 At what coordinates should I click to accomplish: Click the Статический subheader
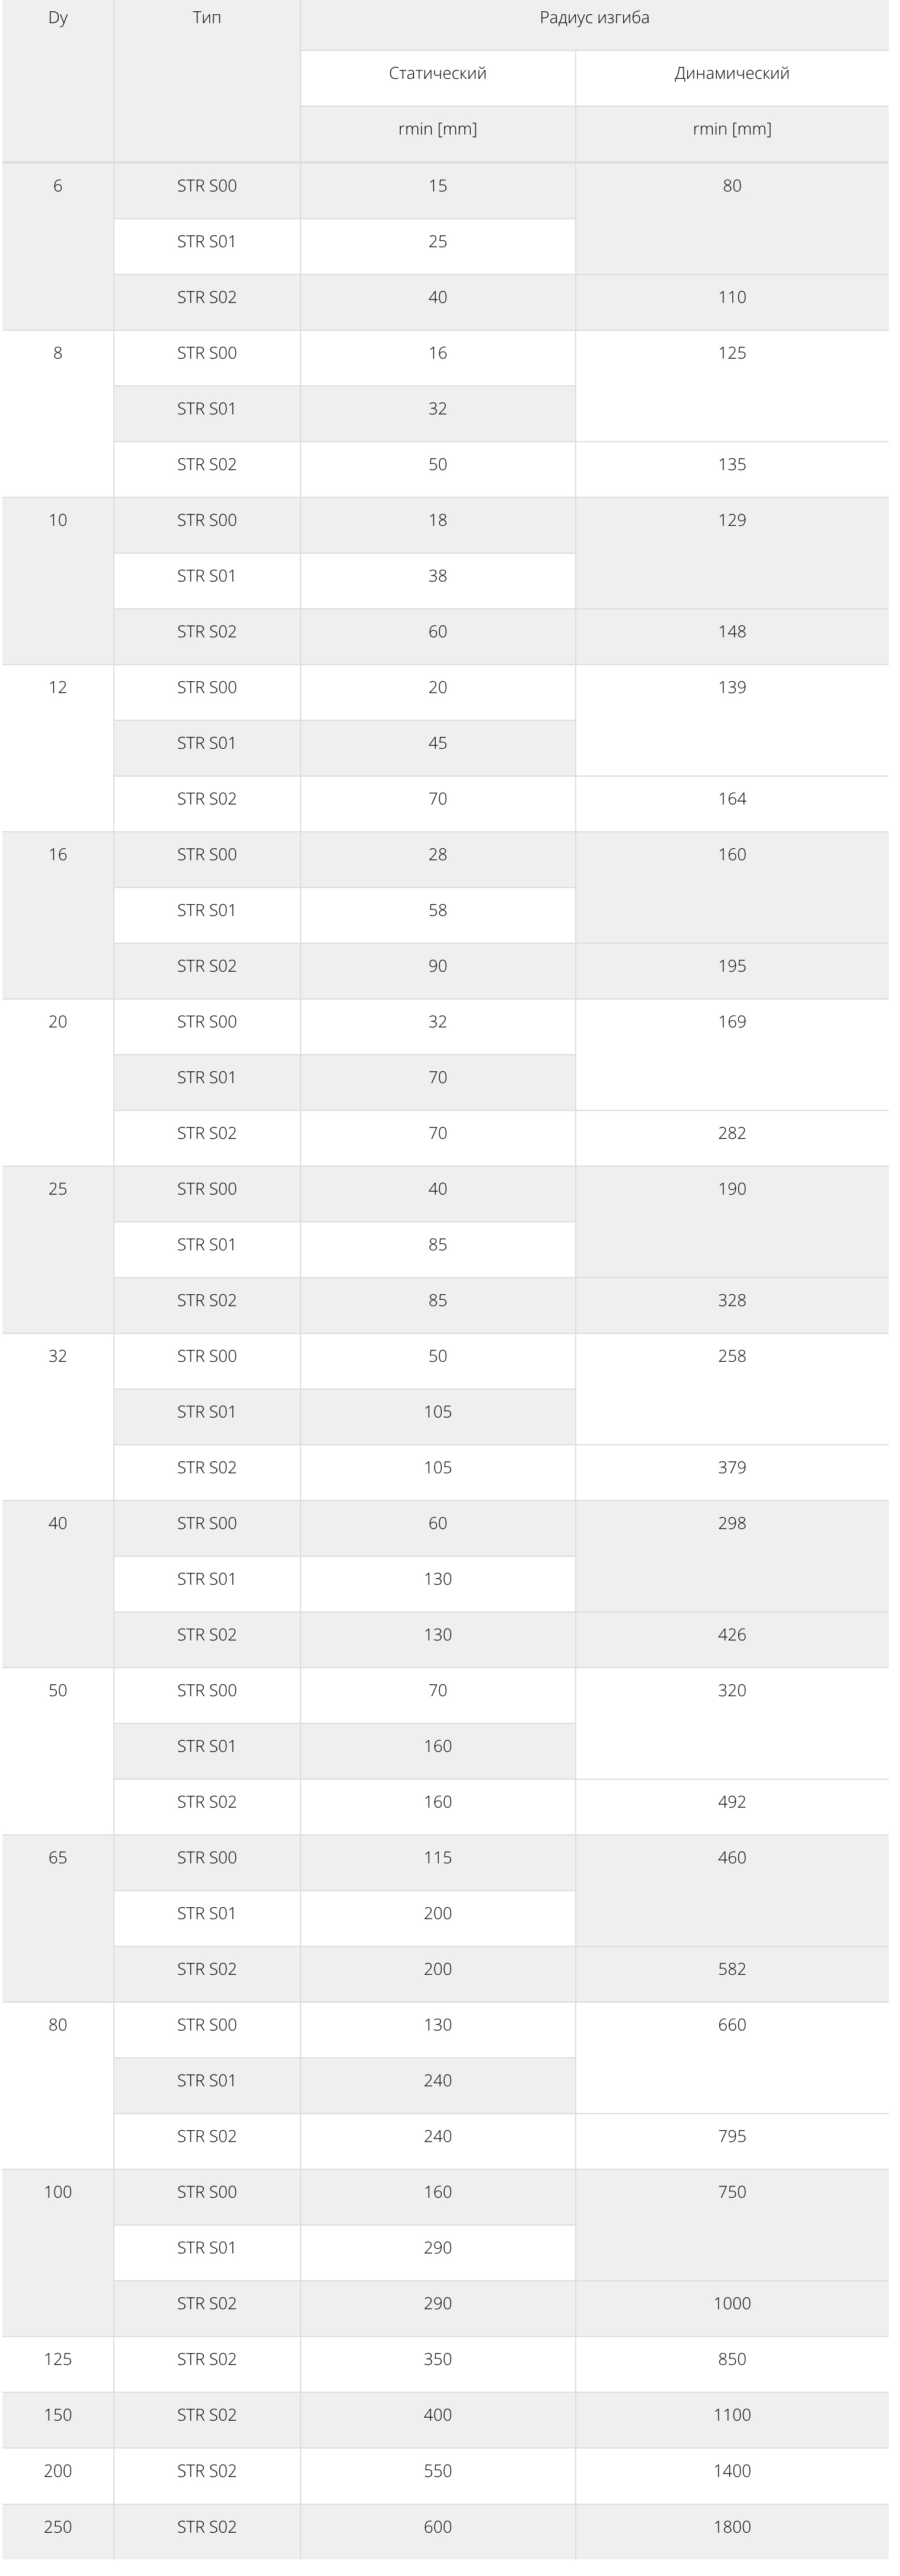coord(438,73)
